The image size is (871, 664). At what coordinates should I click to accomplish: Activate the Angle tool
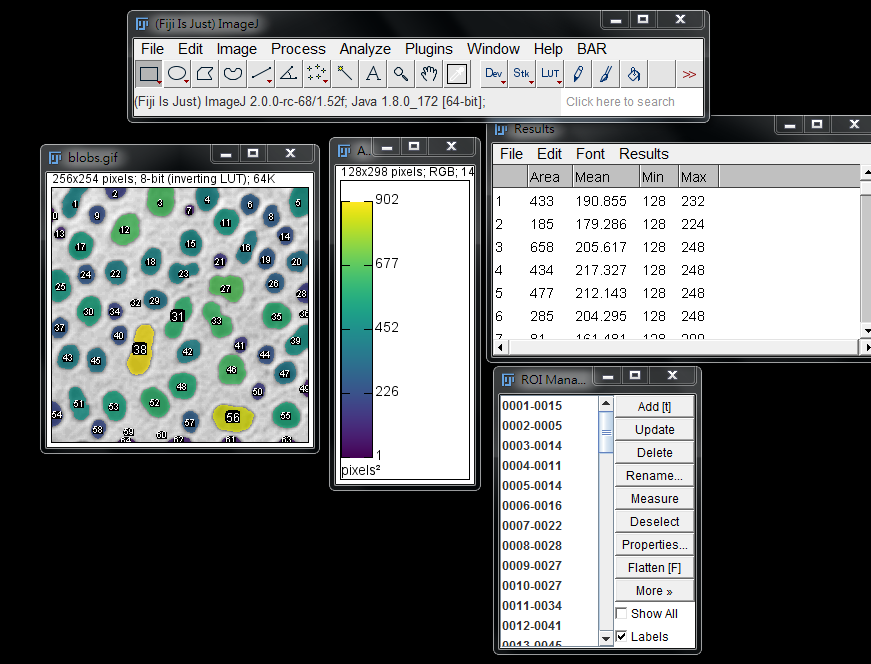click(x=289, y=73)
